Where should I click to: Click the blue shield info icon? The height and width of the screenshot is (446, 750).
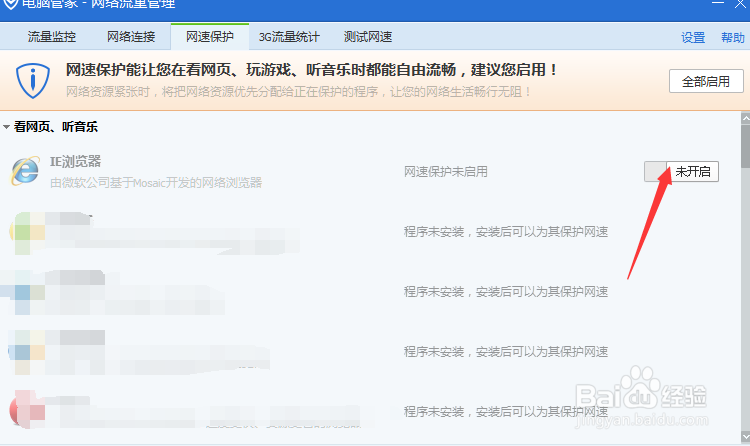coord(33,80)
